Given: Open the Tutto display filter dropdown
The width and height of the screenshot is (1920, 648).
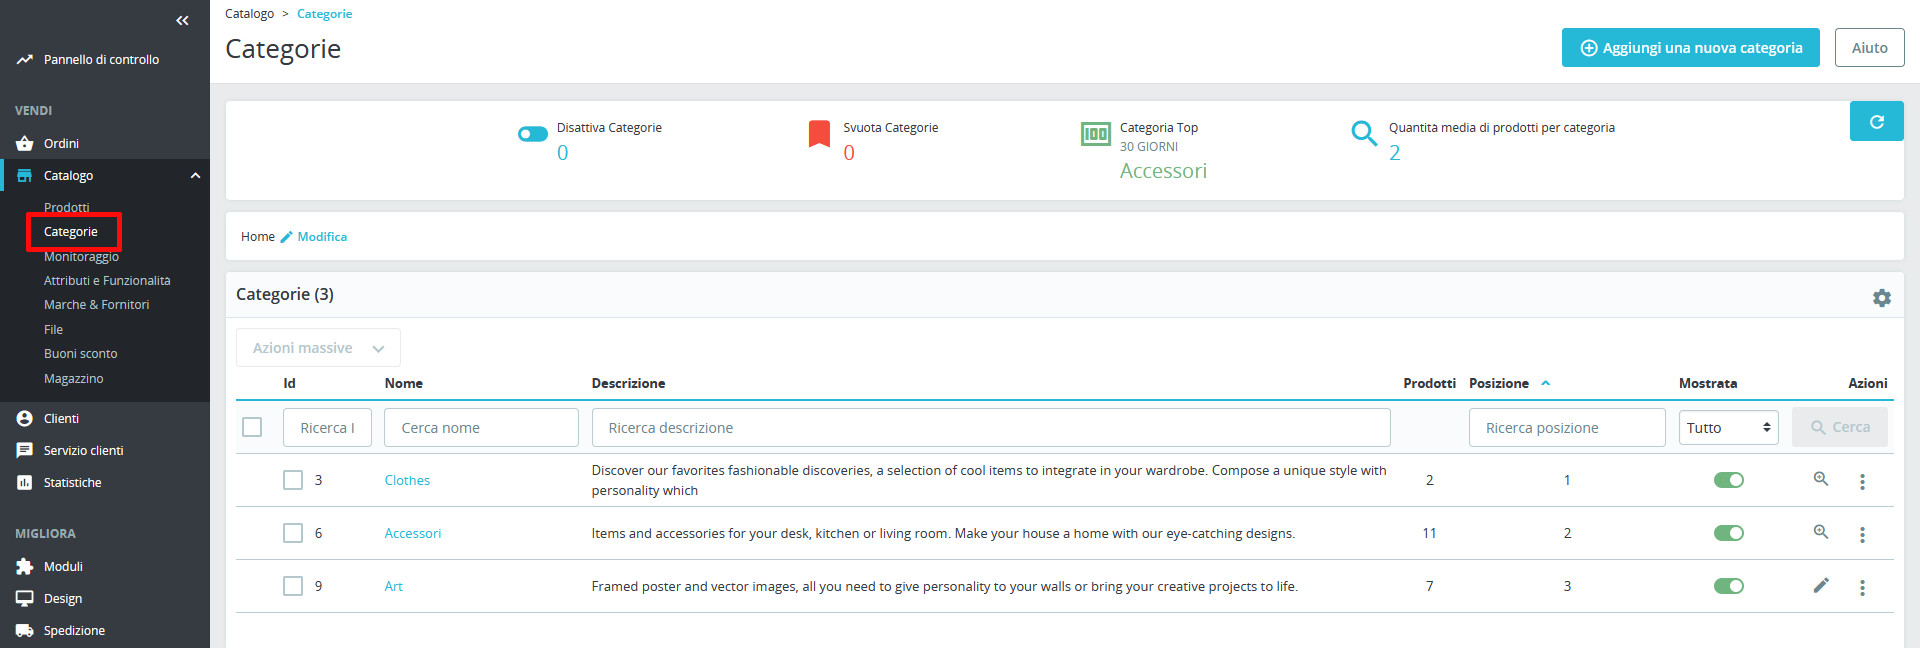Looking at the screenshot, I should (x=1728, y=428).
